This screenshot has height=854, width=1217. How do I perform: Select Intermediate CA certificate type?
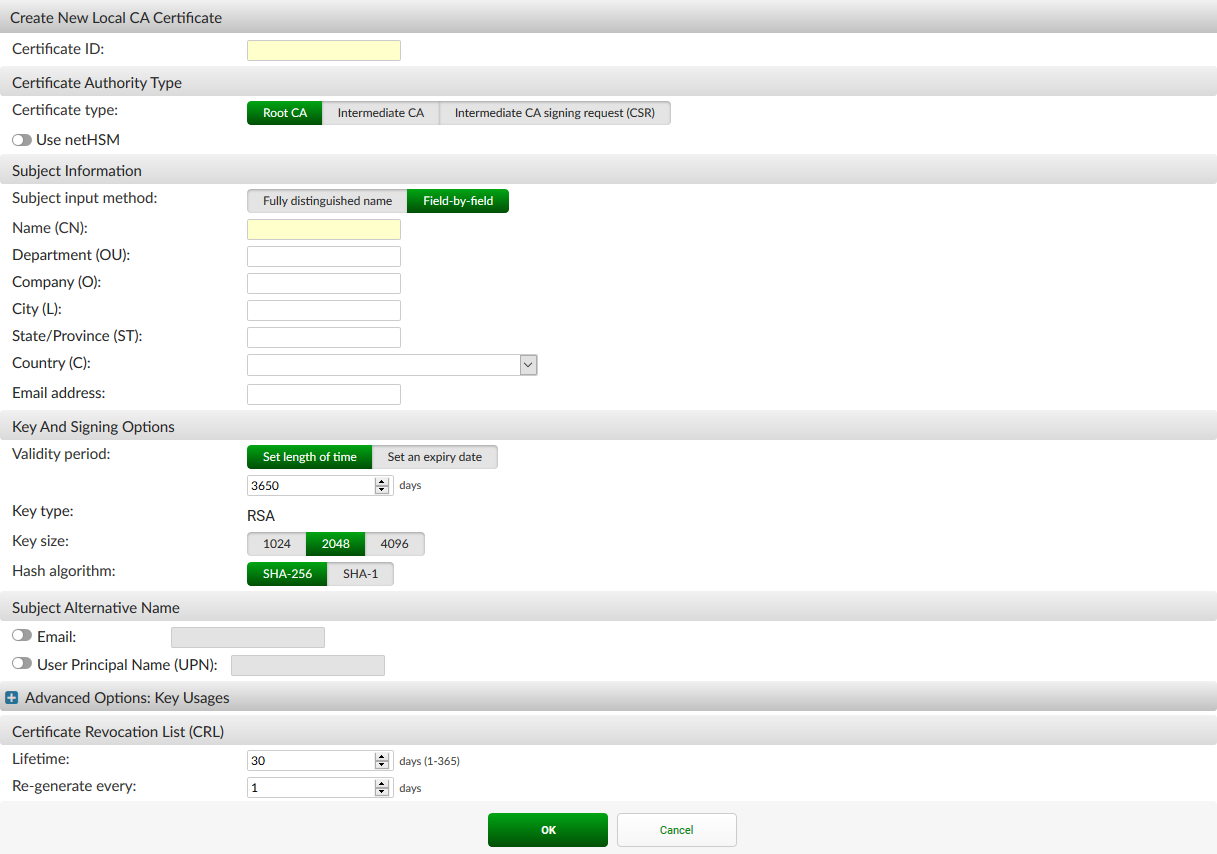tap(381, 113)
